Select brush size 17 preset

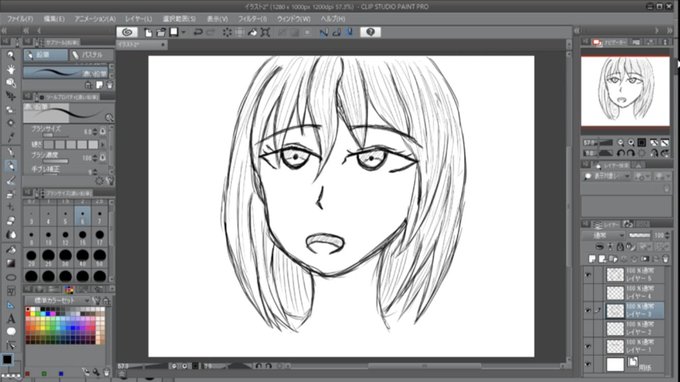click(99, 237)
